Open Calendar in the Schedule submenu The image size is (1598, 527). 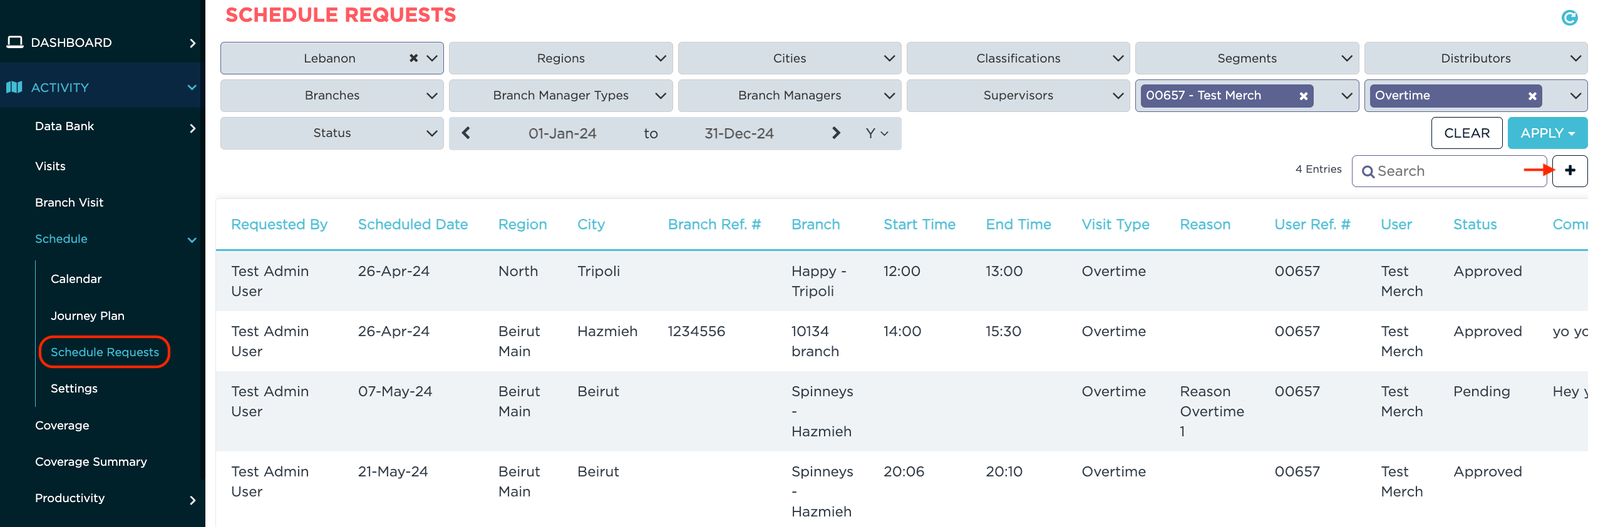tap(76, 279)
